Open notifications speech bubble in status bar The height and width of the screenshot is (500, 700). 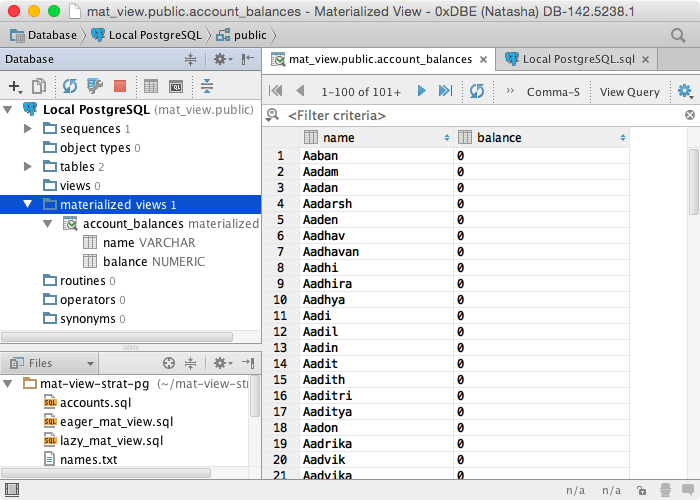(688, 490)
